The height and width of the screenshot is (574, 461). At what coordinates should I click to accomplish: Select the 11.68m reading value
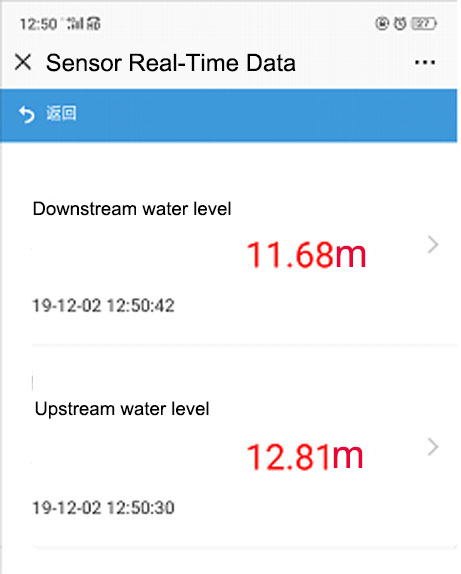pyautogui.click(x=306, y=255)
